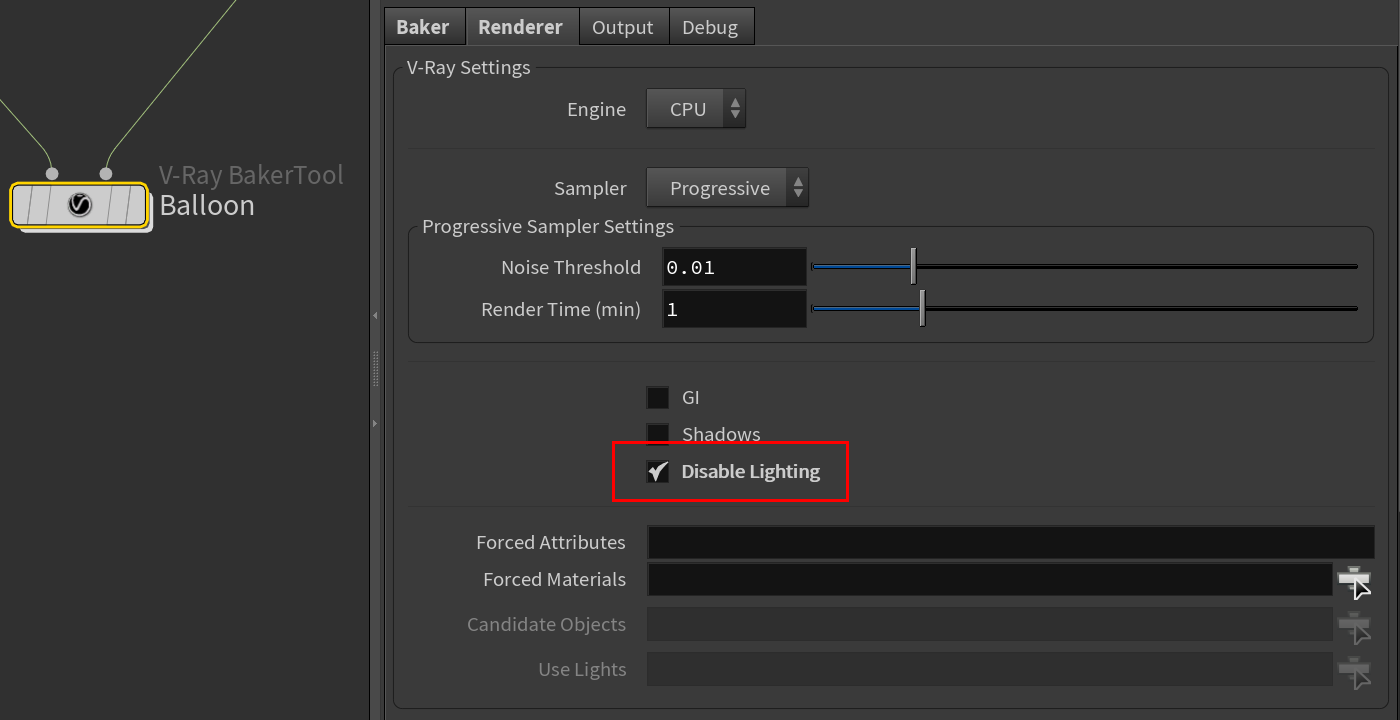
Task: Enable the GI checkbox
Action: [658, 398]
